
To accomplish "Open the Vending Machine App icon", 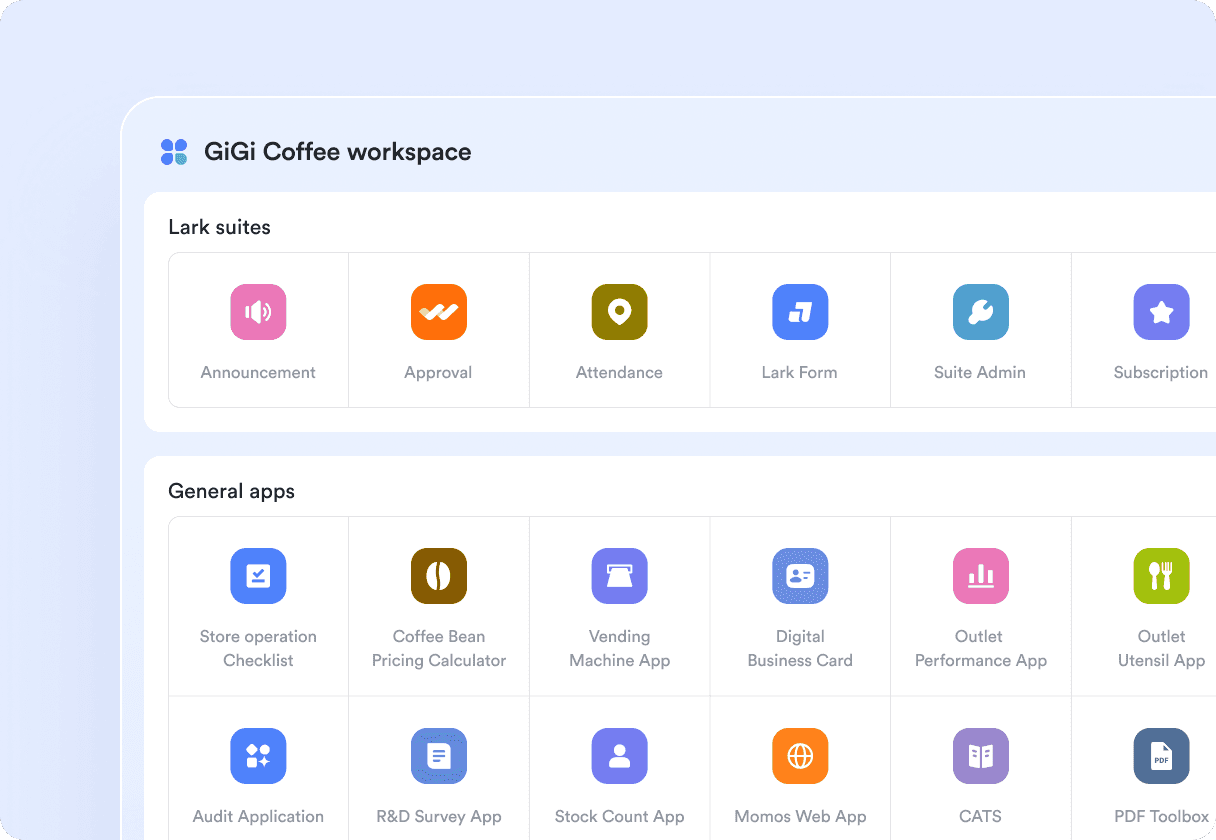I will [x=620, y=576].
